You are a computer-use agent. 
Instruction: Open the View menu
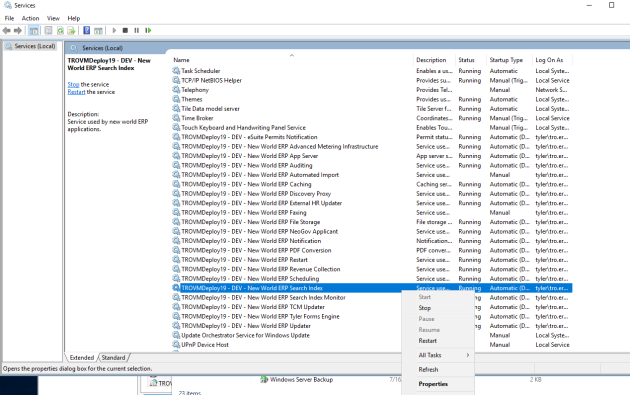(x=53, y=18)
